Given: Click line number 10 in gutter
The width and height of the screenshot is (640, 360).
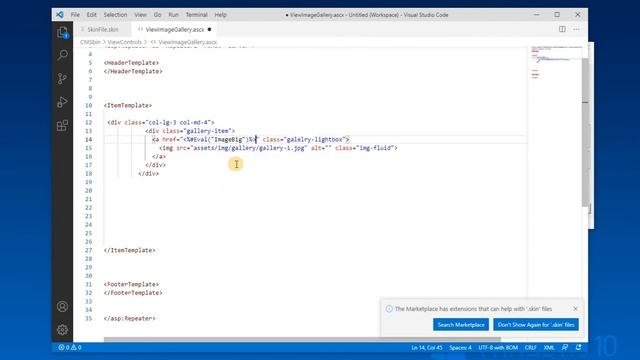Looking at the screenshot, I should pos(89,105).
